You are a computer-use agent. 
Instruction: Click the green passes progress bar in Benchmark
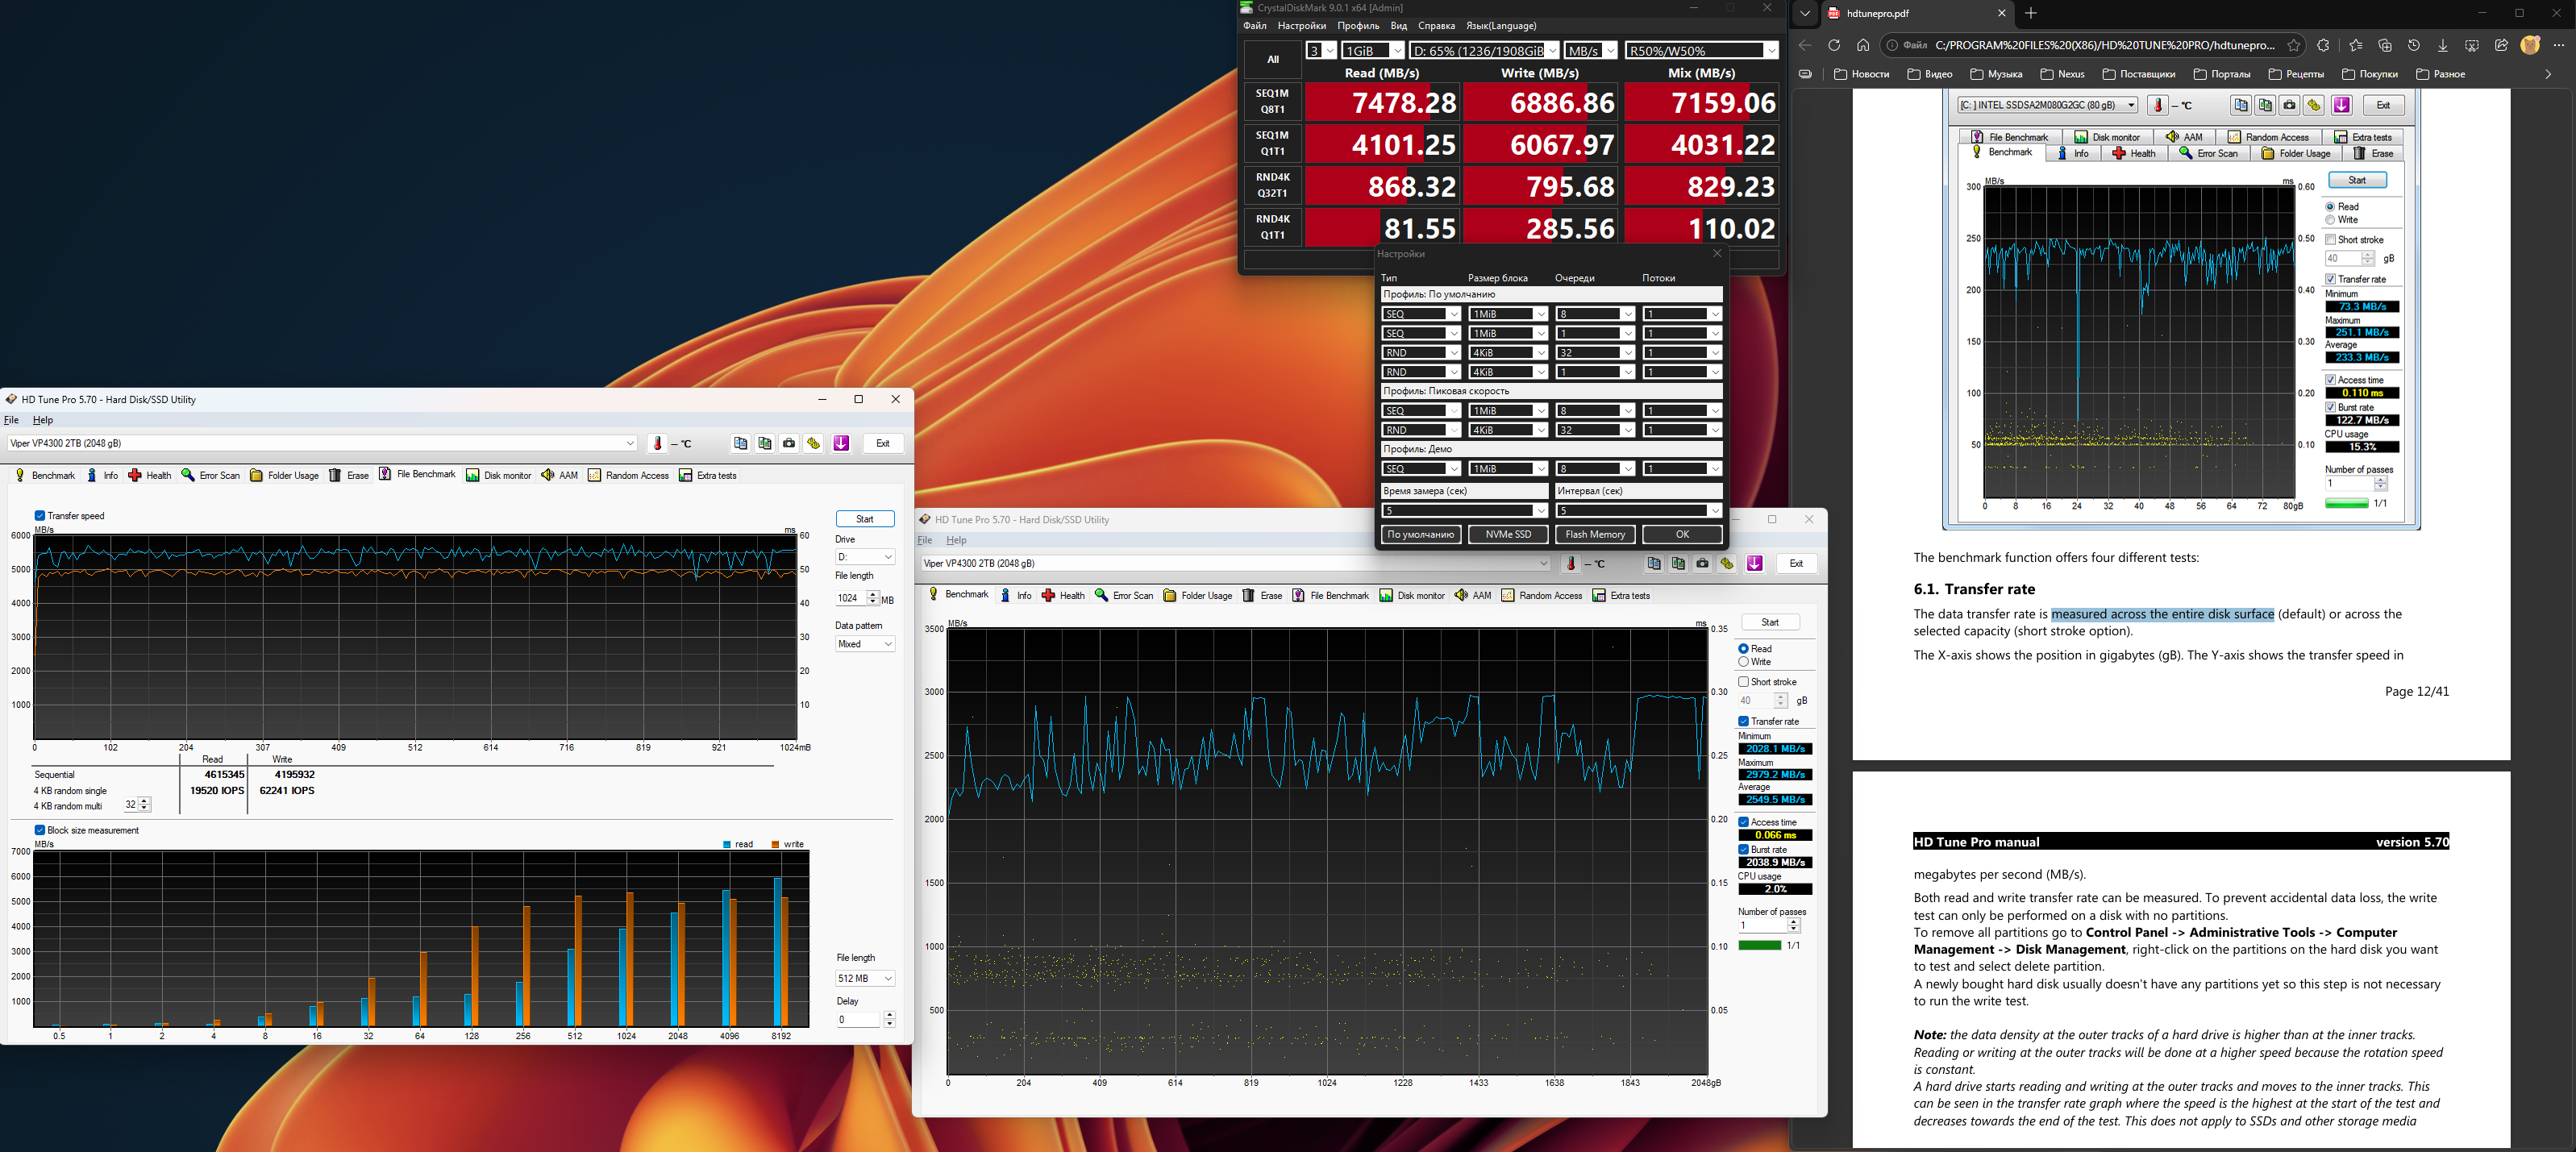[1759, 945]
